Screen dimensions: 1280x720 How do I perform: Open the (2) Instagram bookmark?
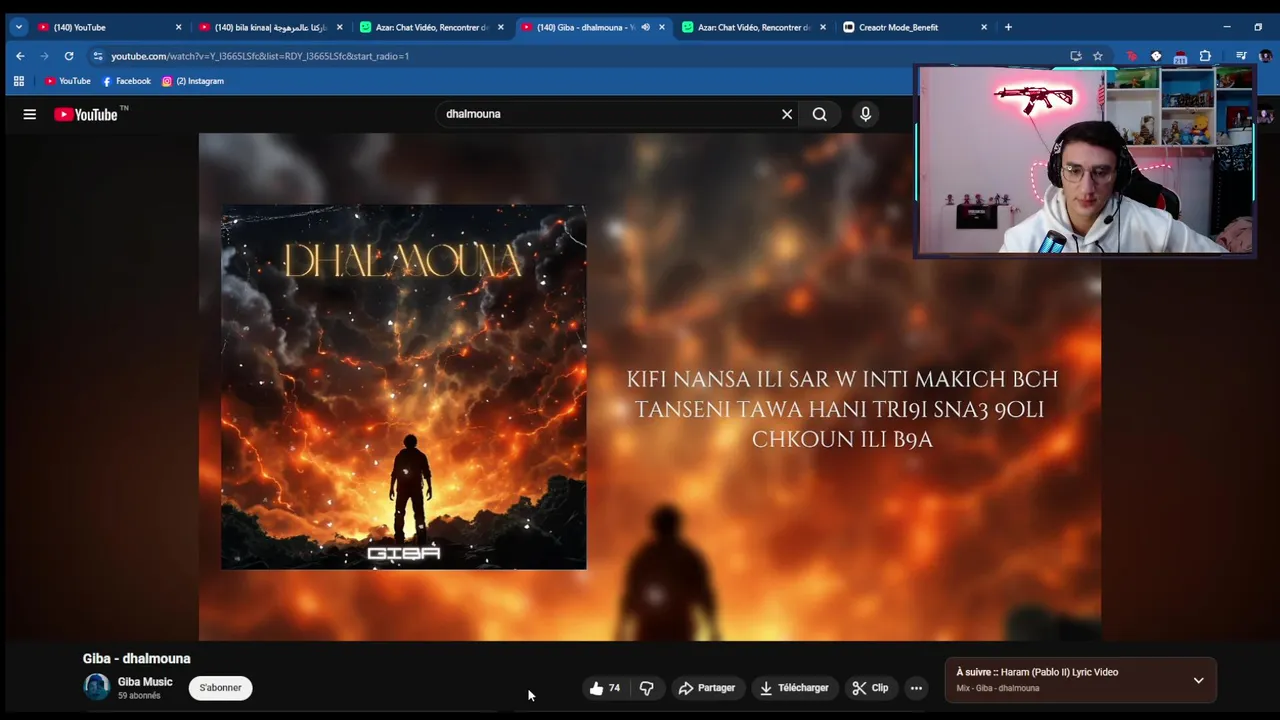click(x=193, y=81)
